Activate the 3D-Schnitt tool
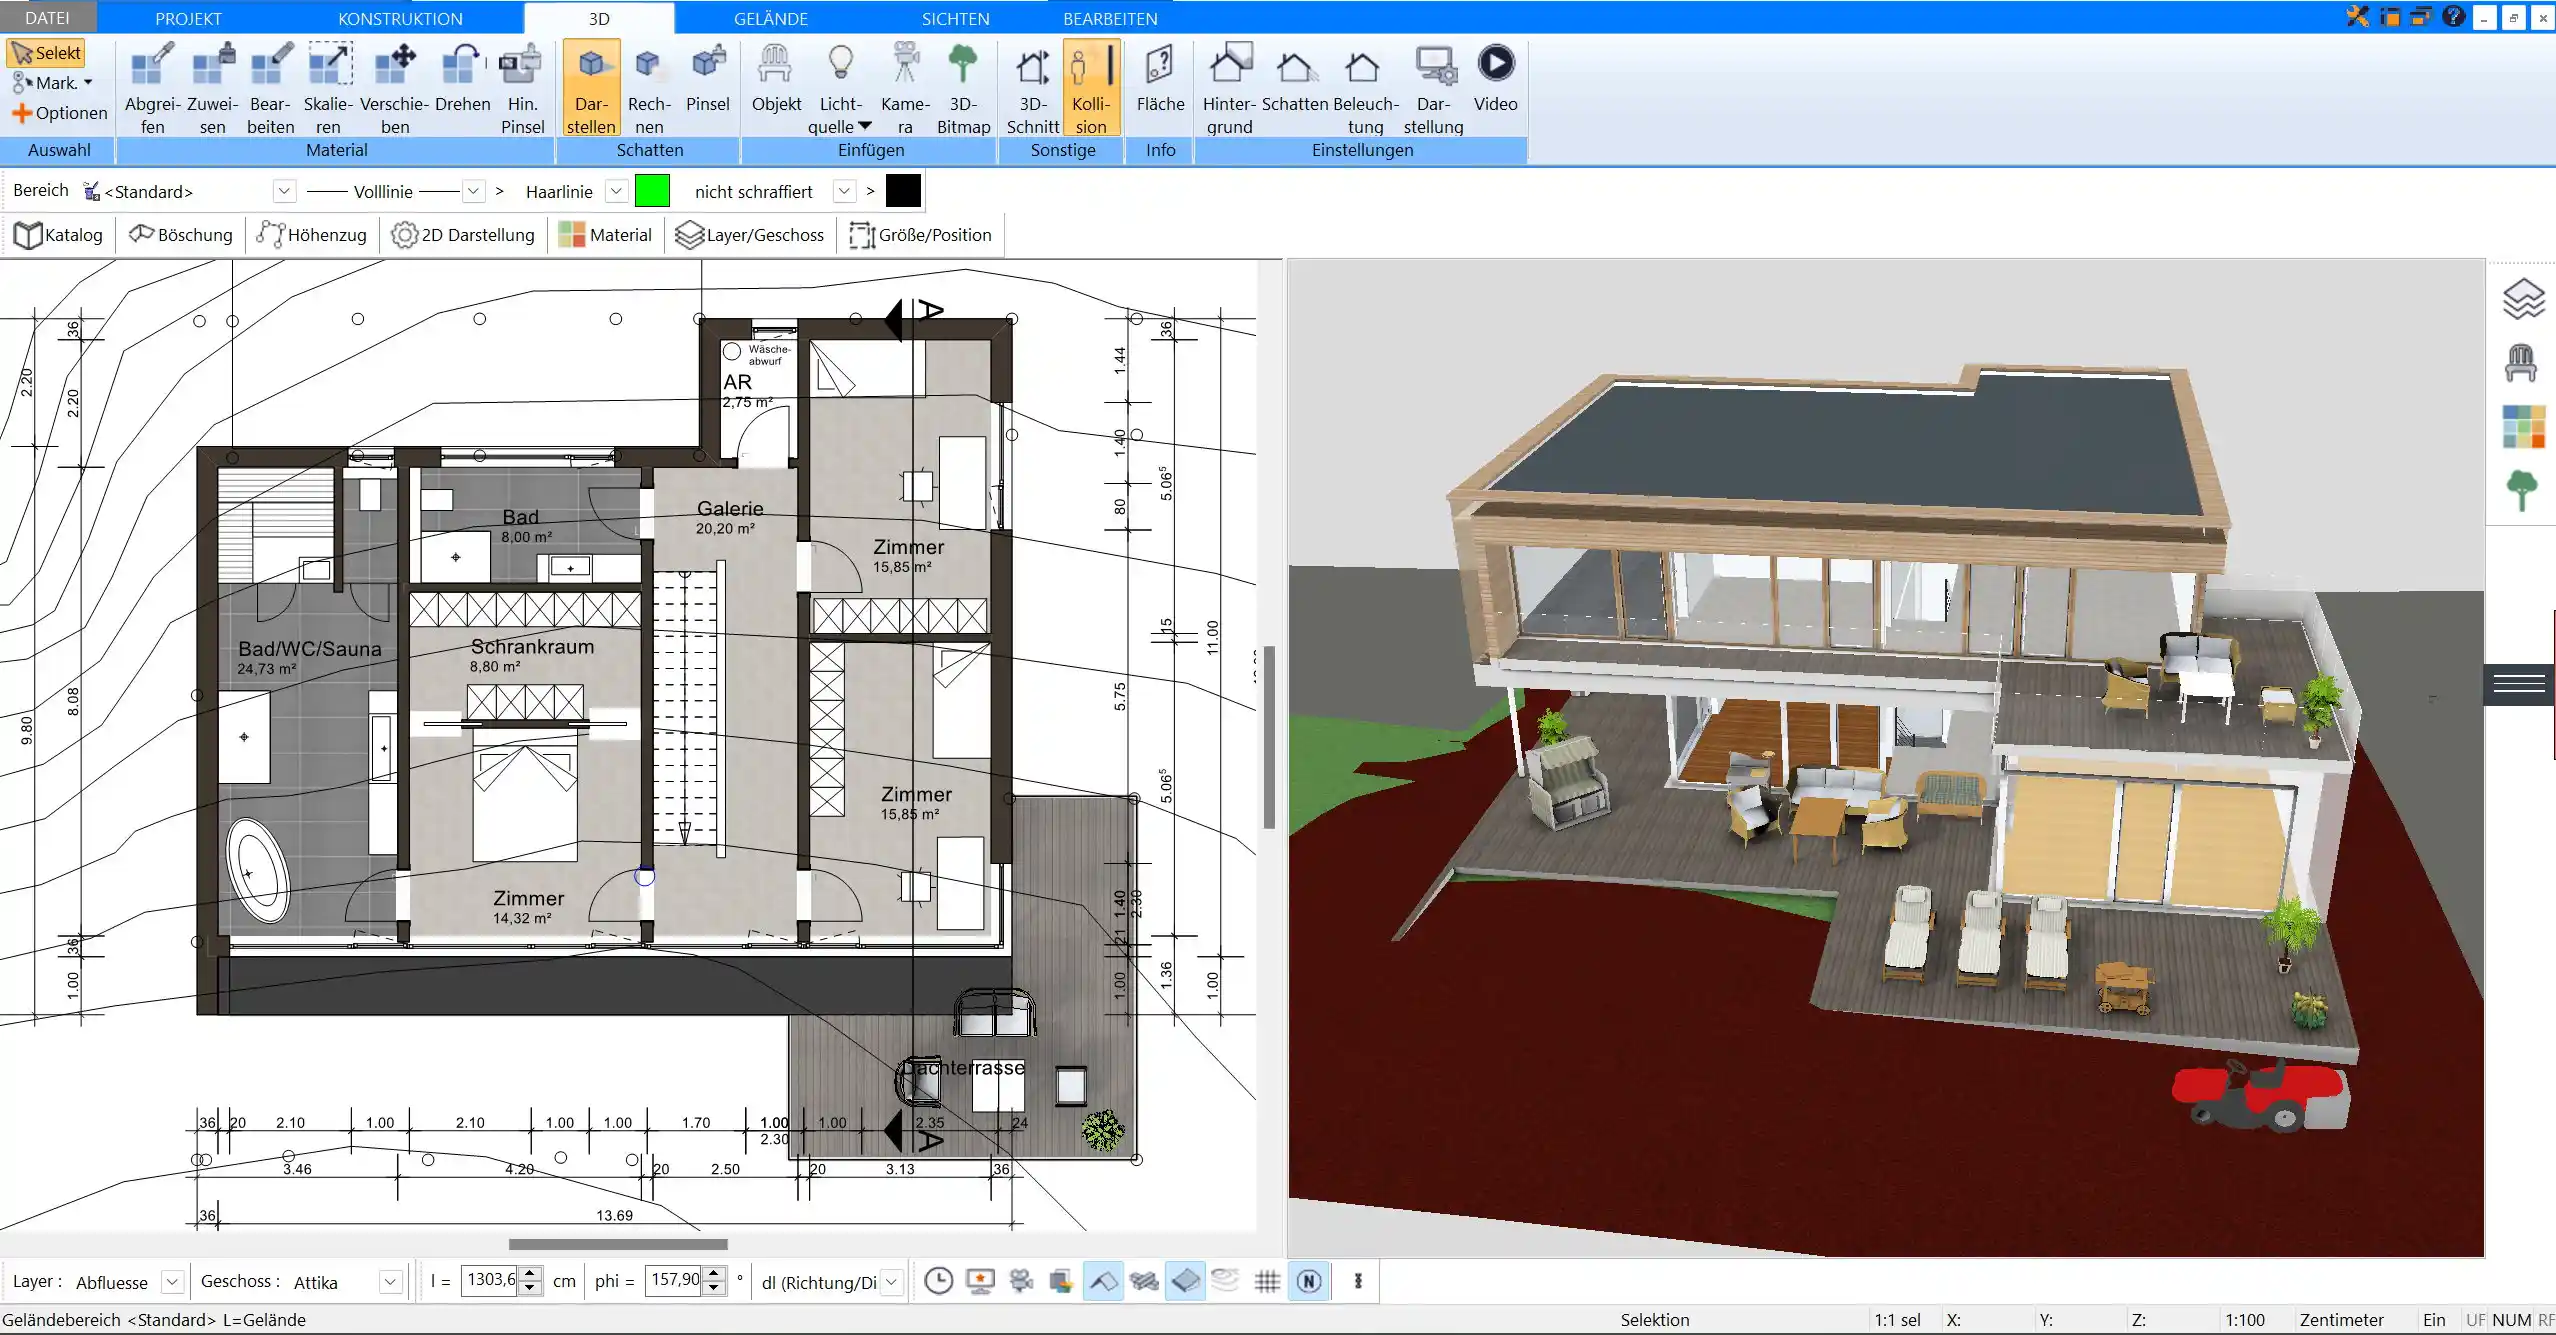This screenshot has width=2556, height=1335. coord(1033,88)
